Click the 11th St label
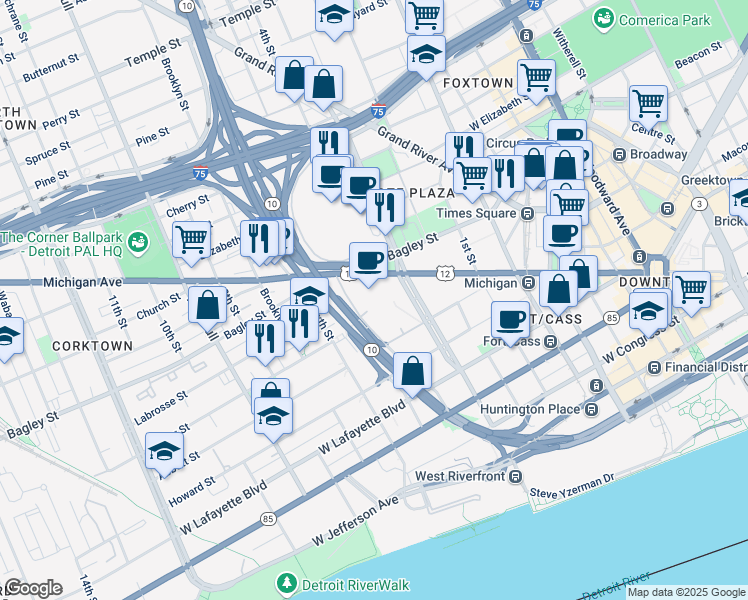 click(117, 312)
